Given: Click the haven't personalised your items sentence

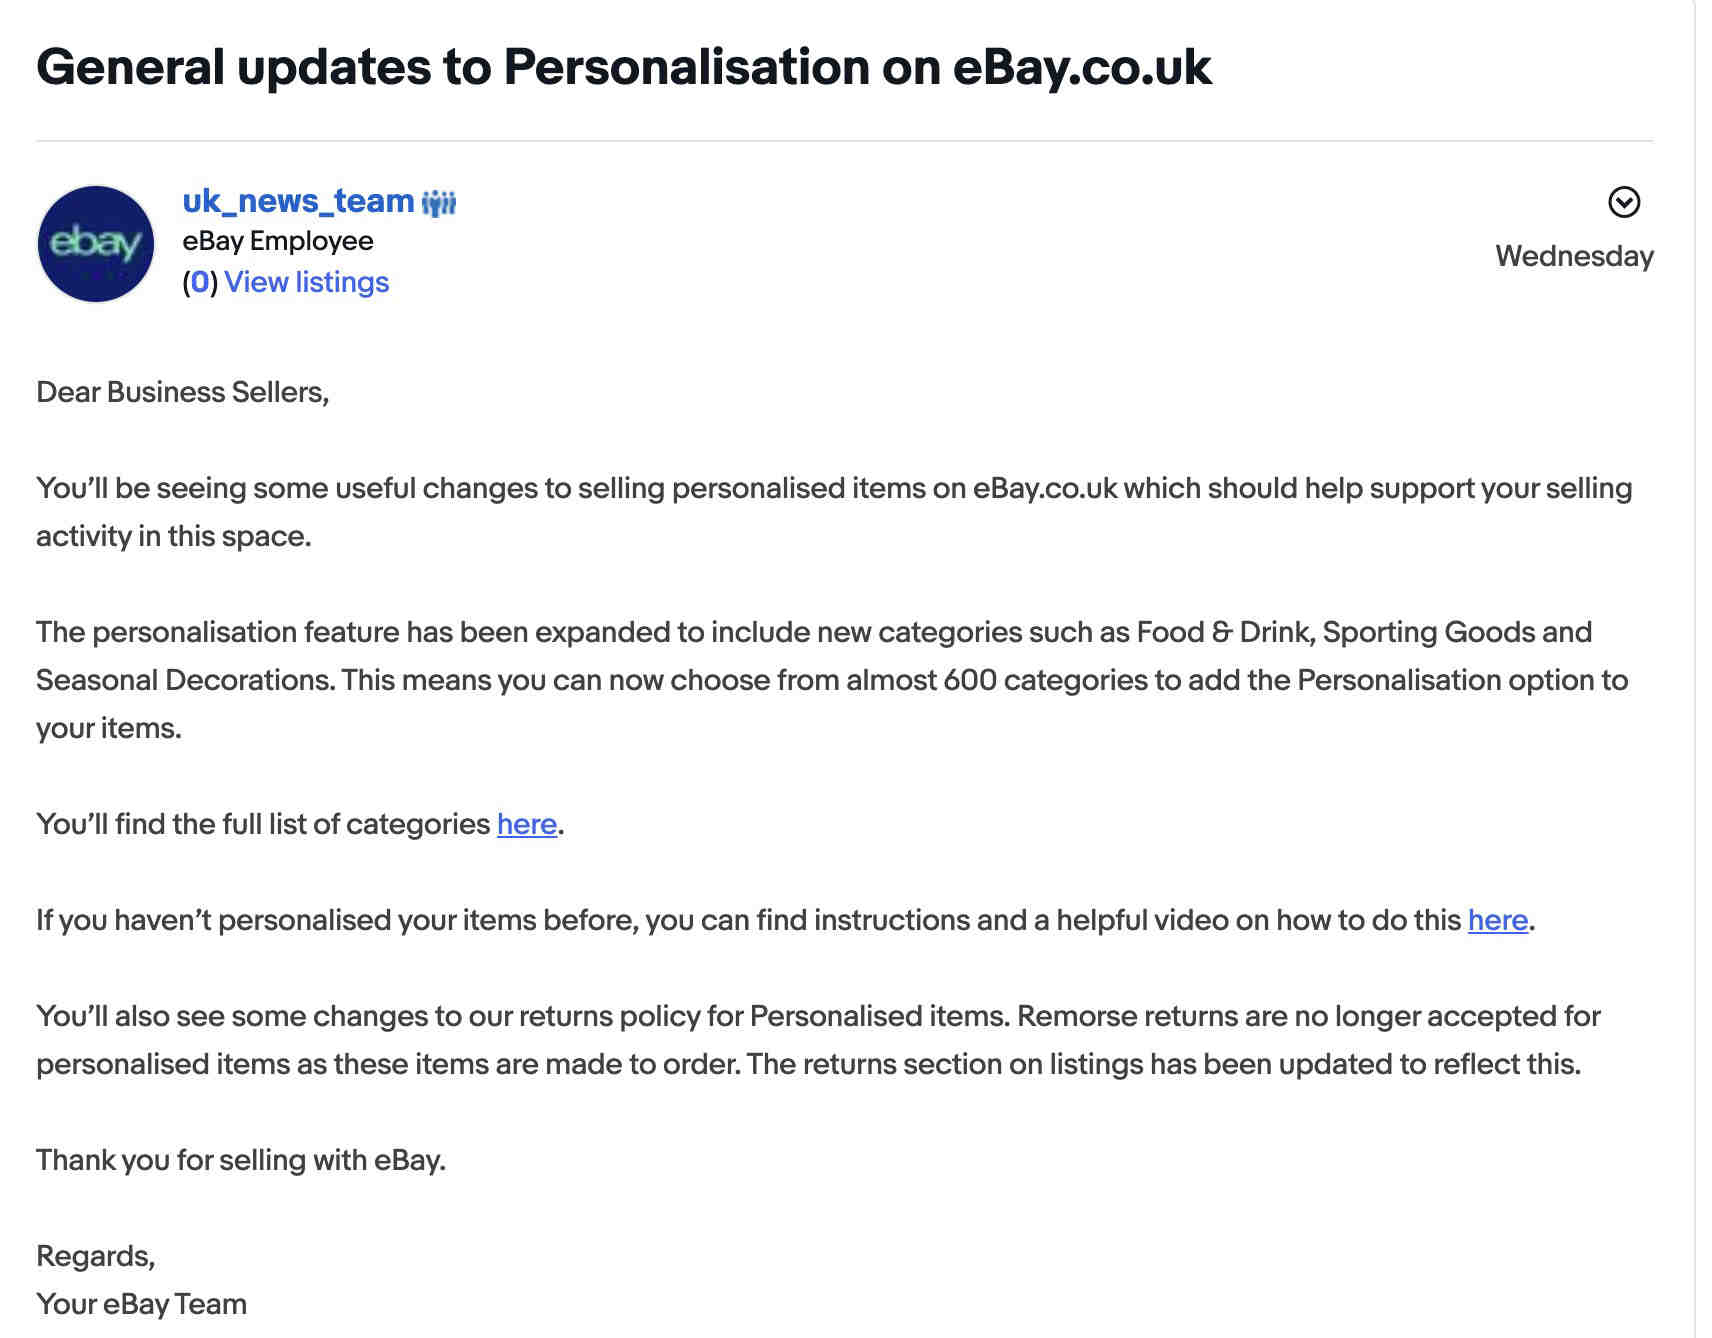Looking at the screenshot, I should (x=786, y=920).
